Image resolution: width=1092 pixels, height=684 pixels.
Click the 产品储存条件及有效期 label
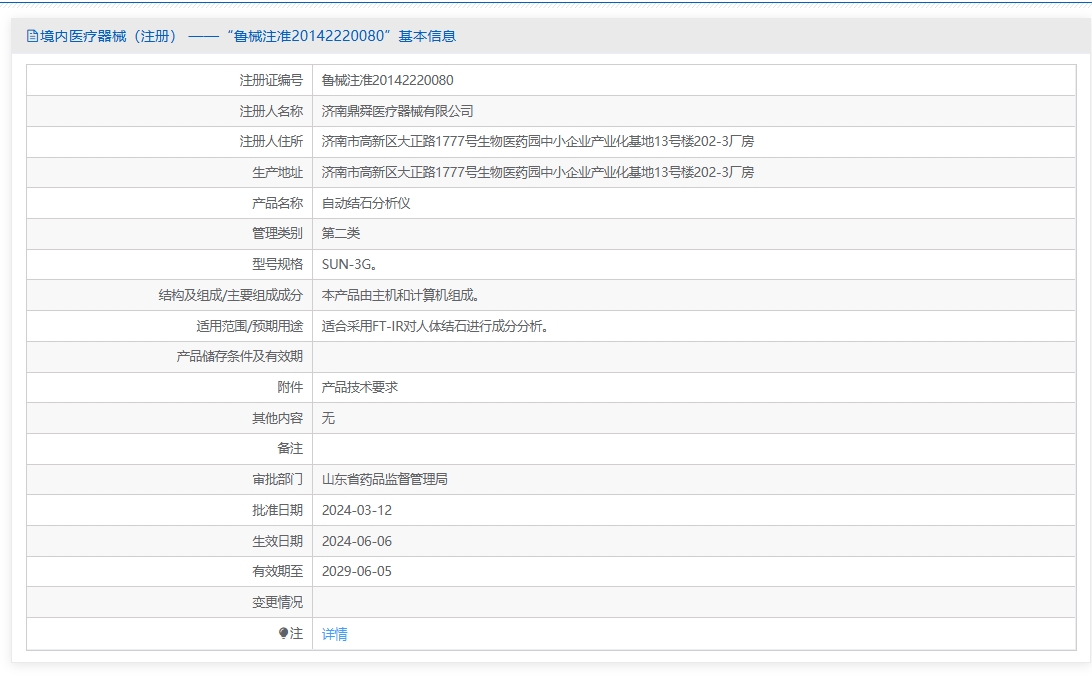coord(240,357)
